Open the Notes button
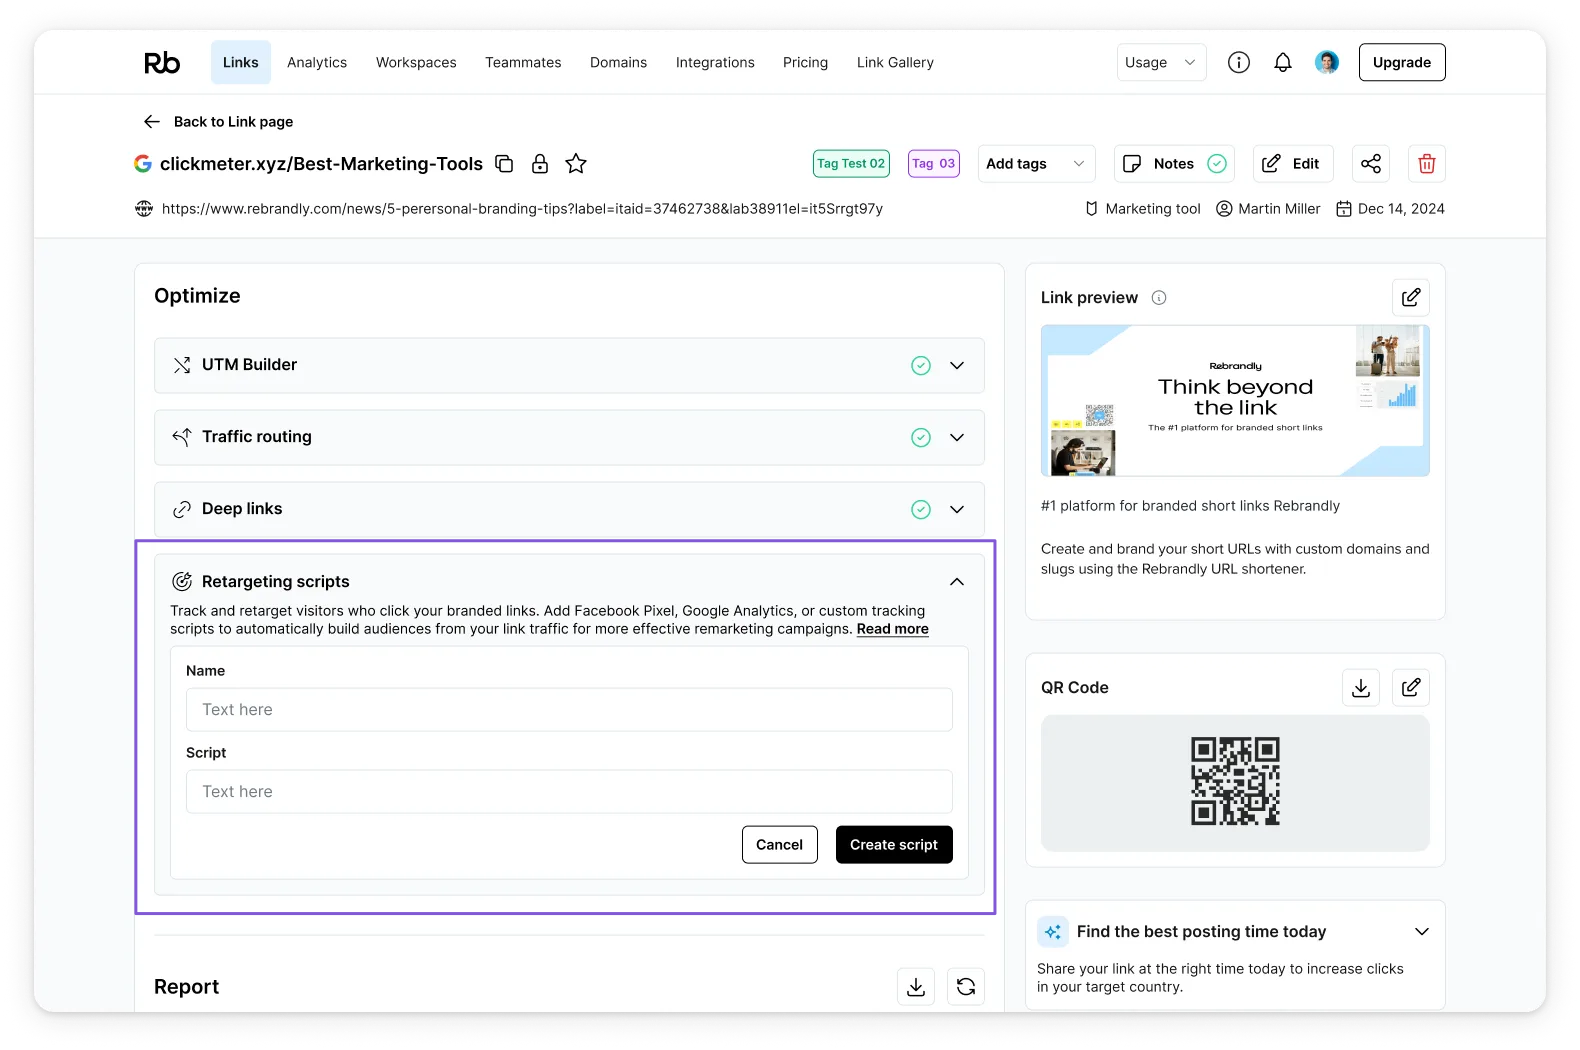The image size is (1580, 1050). coord(1174,164)
